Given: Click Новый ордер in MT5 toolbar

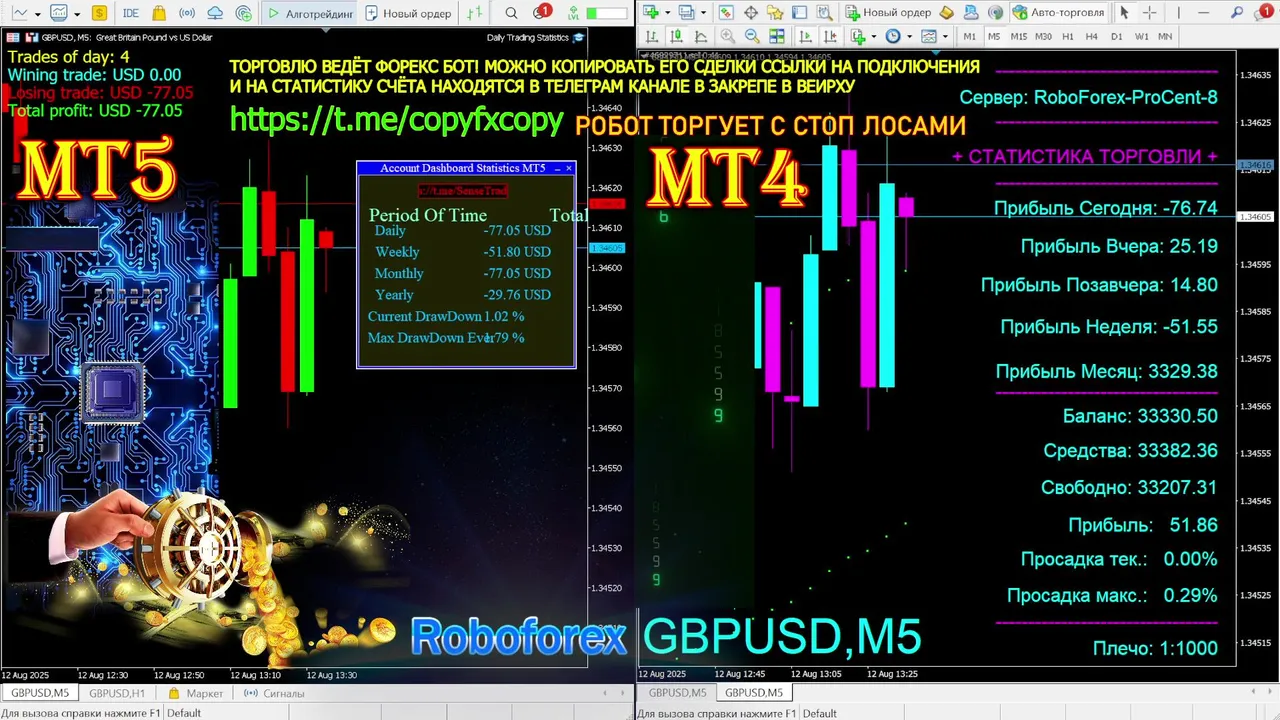Looking at the screenshot, I should click(408, 13).
